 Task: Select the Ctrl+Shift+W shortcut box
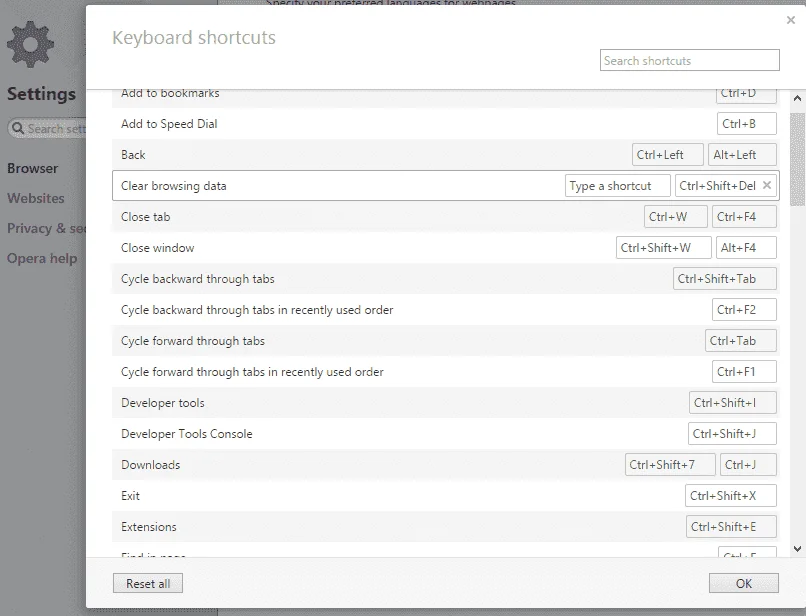click(x=664, y=248)
